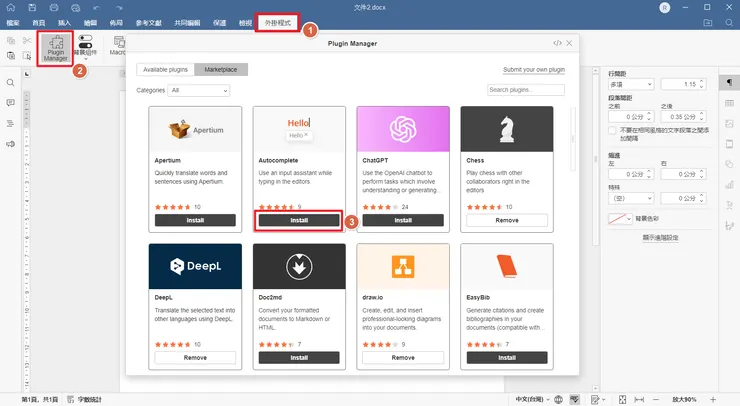Set document language via the globe icon

tap(558, 399)
